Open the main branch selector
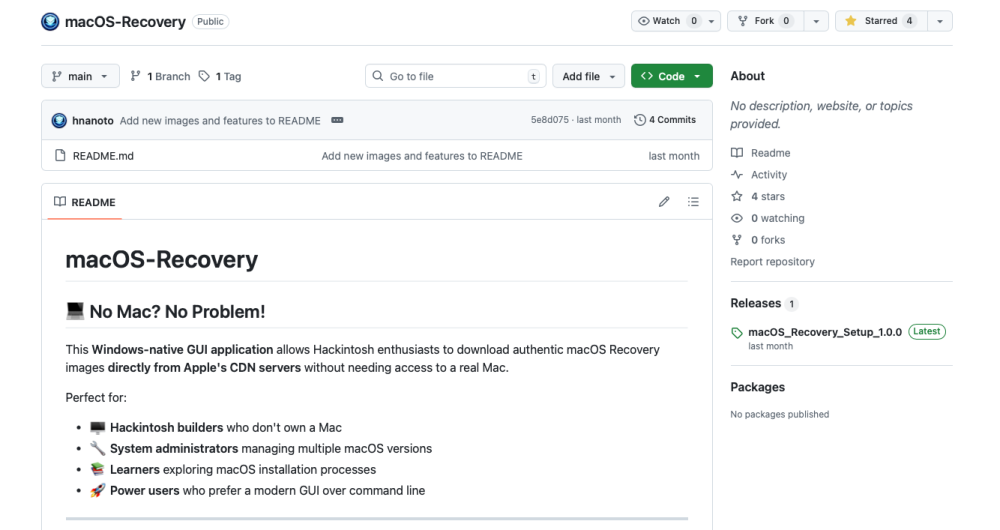The height and width of the screenshot is (530, 1000). click(80, 76)
